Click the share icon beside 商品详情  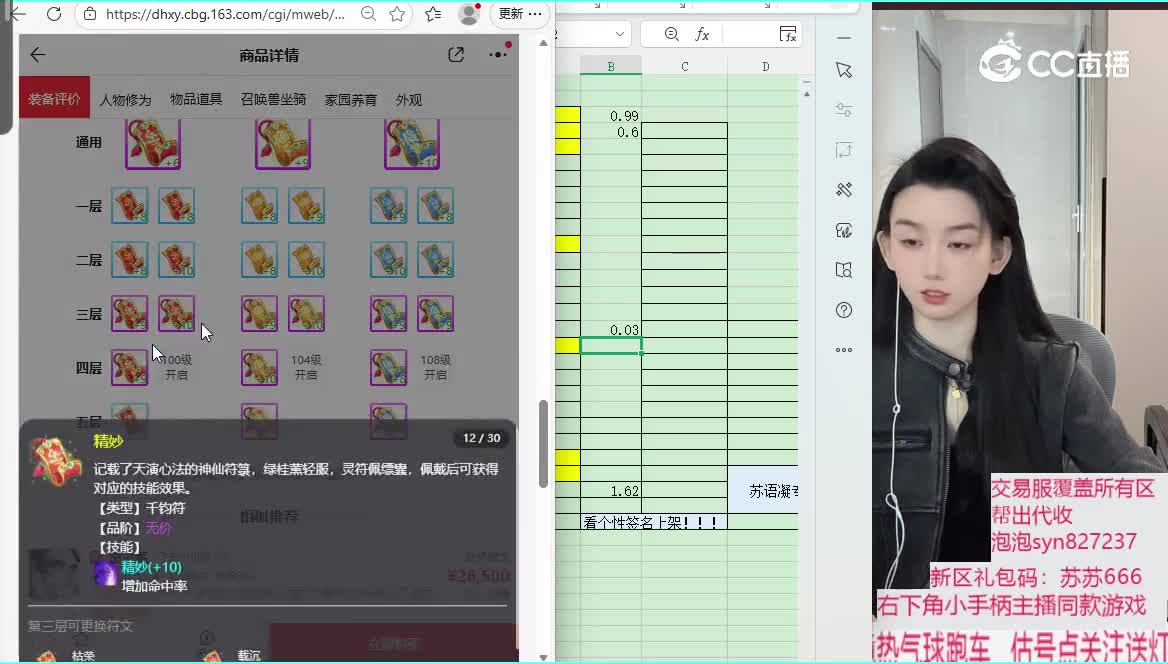456,55
